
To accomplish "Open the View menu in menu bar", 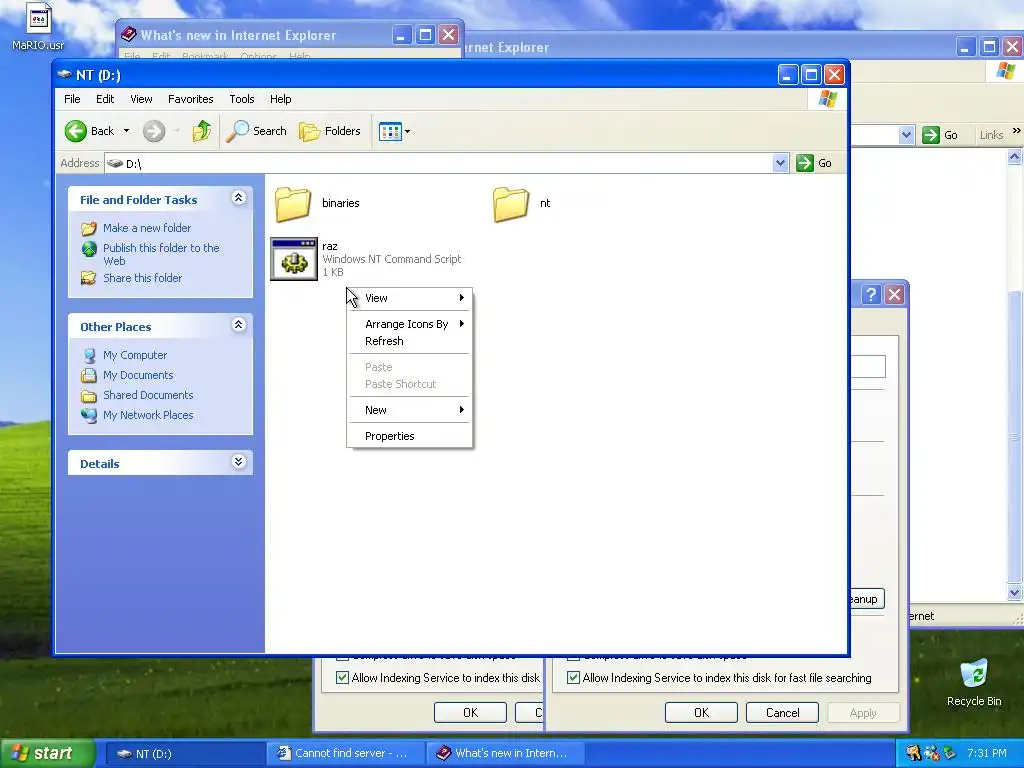I will coord(141,99).
